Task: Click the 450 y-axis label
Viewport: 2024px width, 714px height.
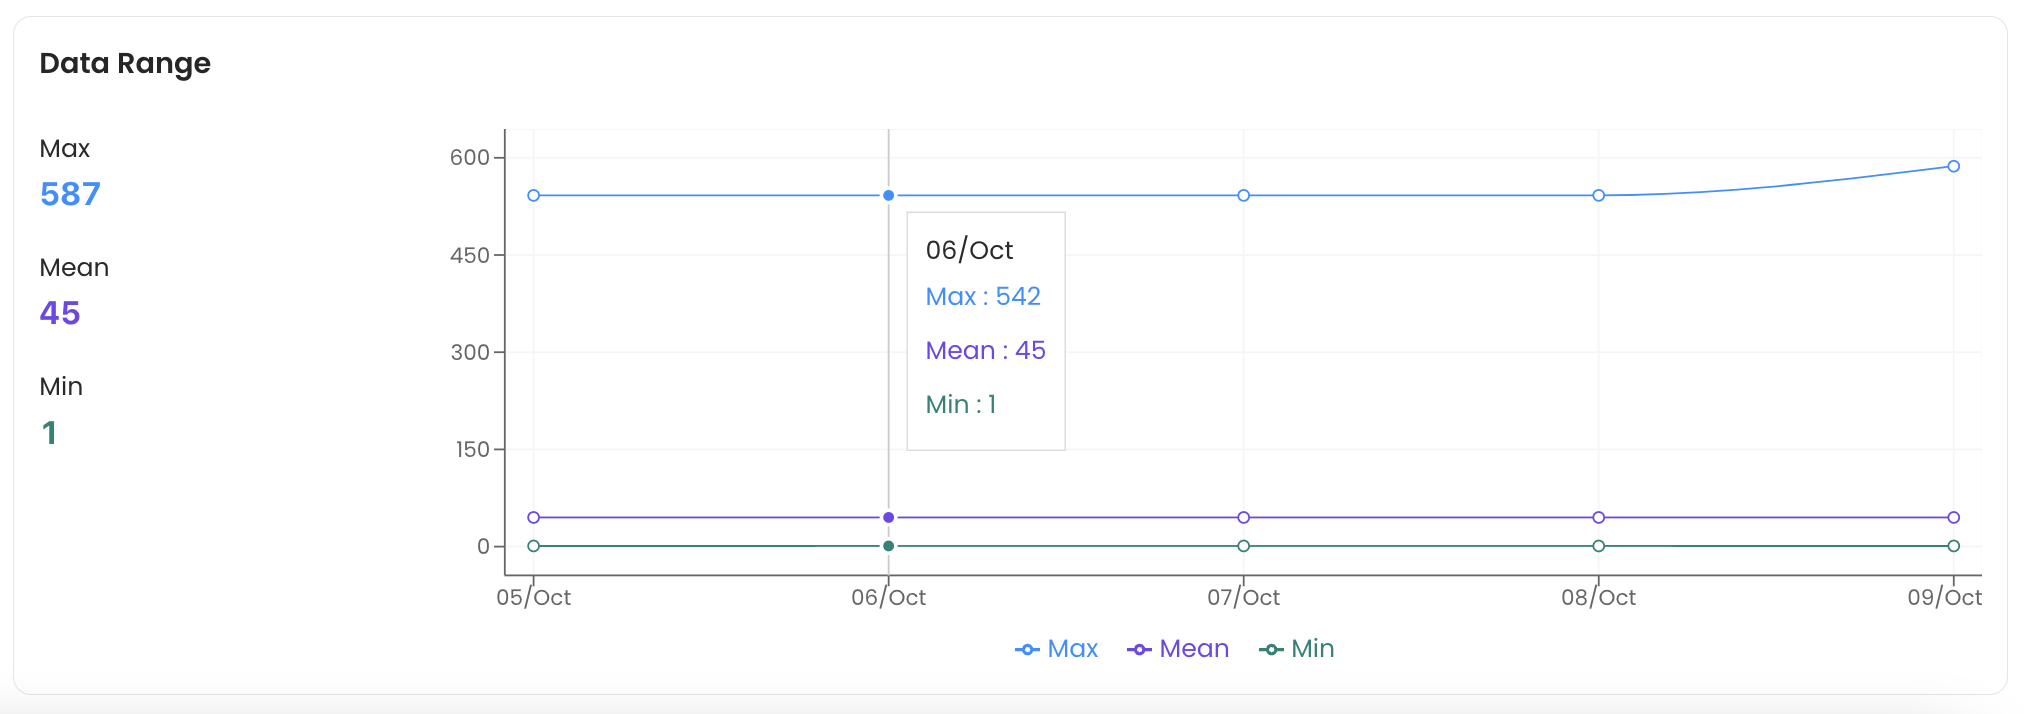Action: [470, 255]
